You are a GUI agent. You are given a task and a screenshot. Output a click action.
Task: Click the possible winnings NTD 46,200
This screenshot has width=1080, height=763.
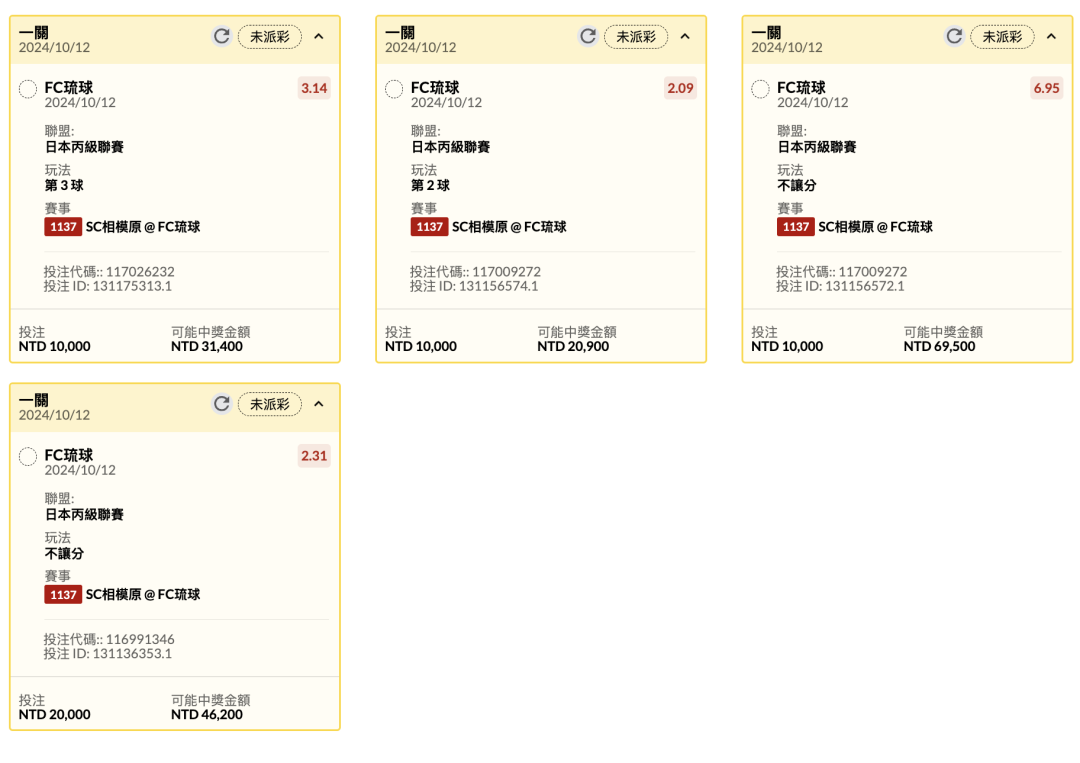(x=207, y=714)
